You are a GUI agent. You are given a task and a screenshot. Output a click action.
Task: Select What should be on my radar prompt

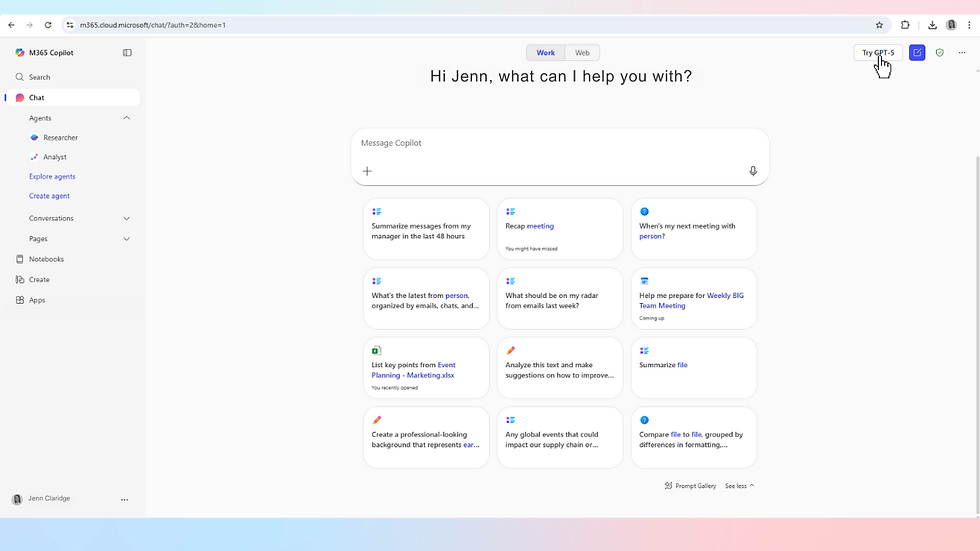(560, 299)
